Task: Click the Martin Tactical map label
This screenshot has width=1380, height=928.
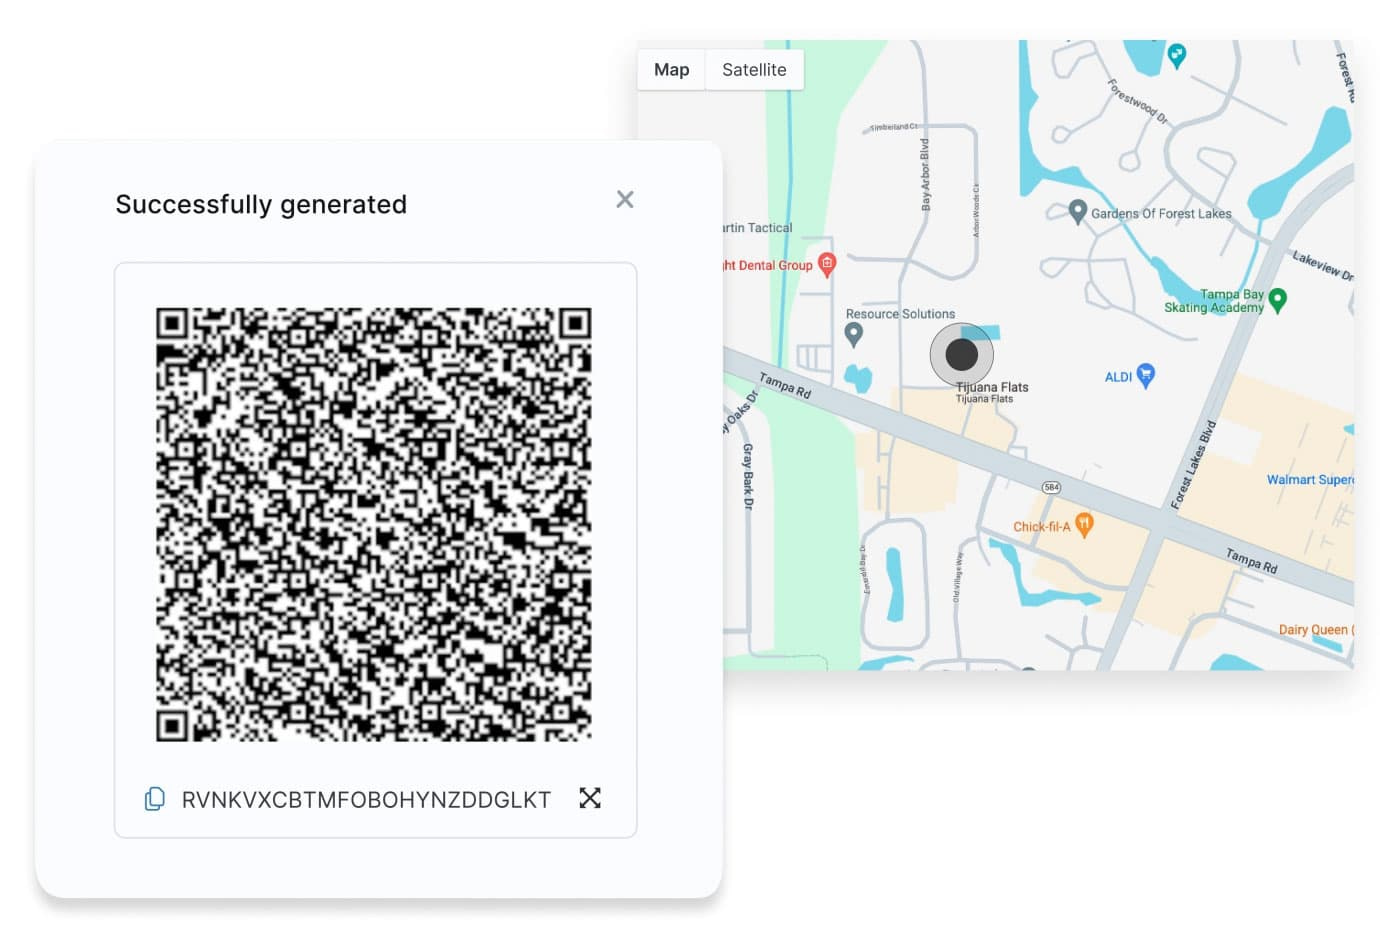Action: (x=757, y=228)
